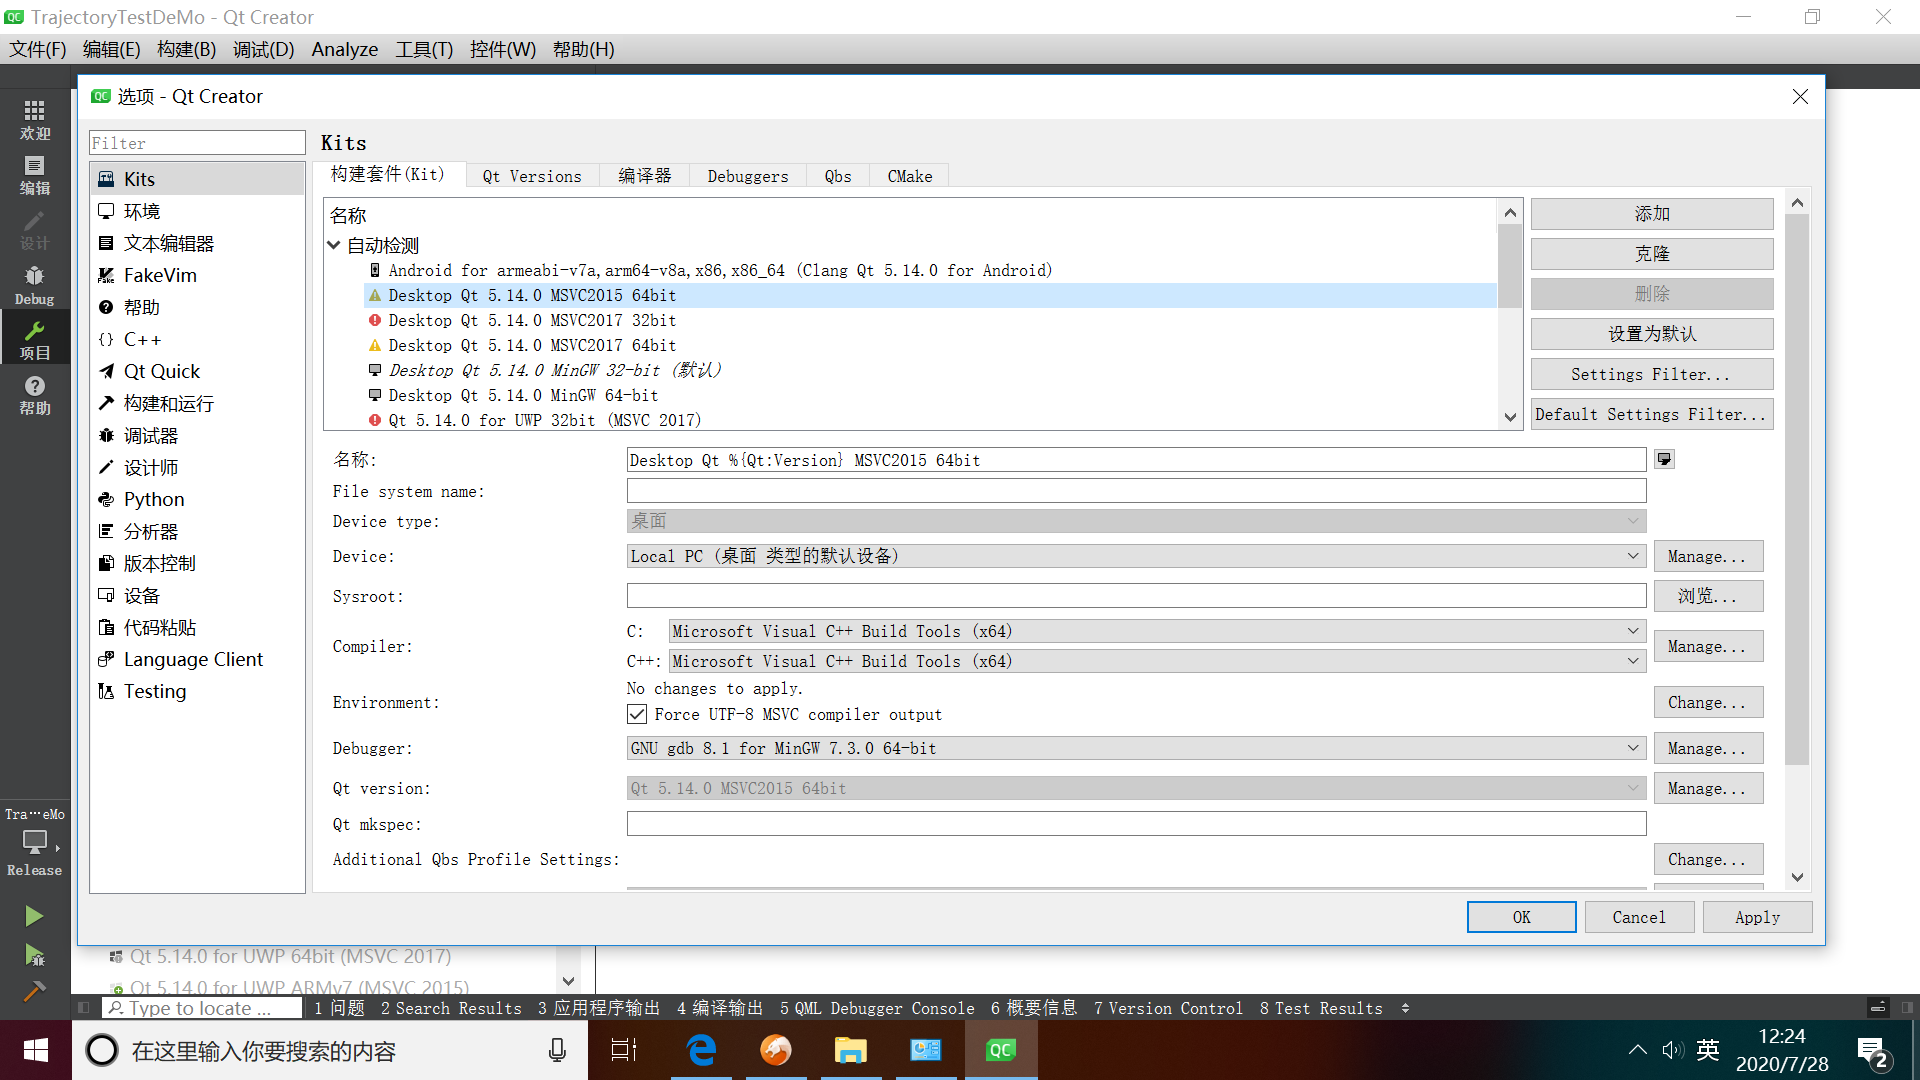Click the Filter input field
1920x1080 pixels.
tap(197, 143)
